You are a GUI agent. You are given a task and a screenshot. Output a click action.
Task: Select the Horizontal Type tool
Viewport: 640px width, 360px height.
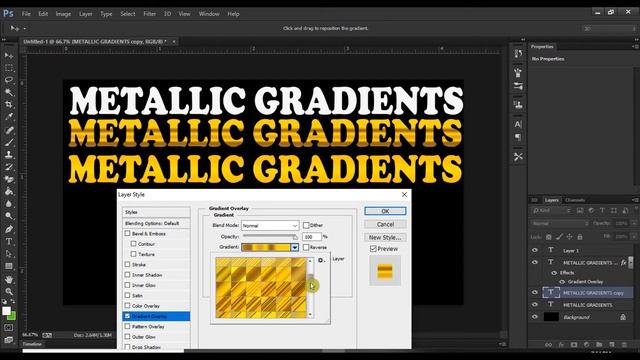(x=9, y=241)
